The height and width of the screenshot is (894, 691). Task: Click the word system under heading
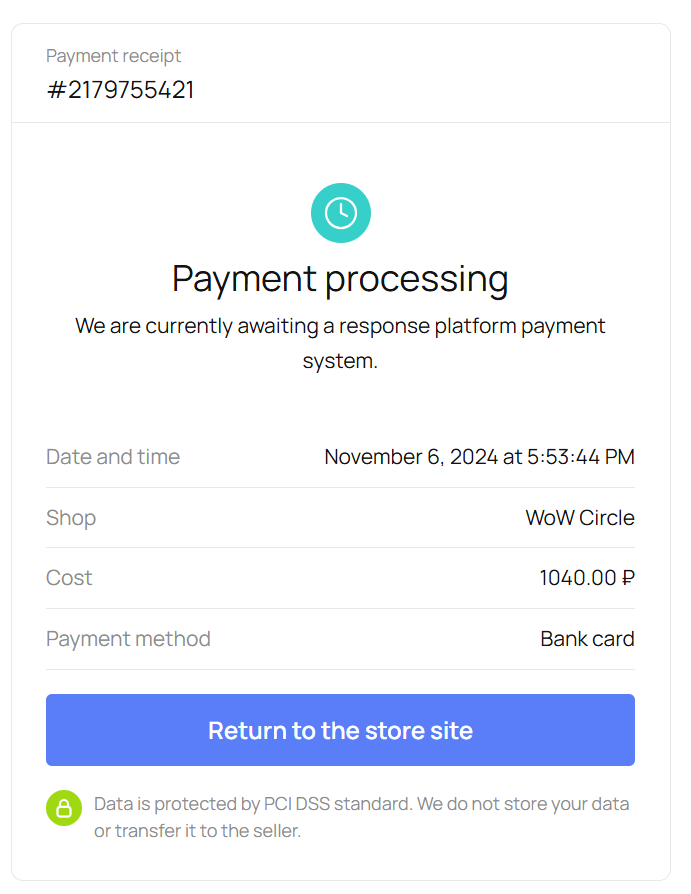(x=340, y=361)
